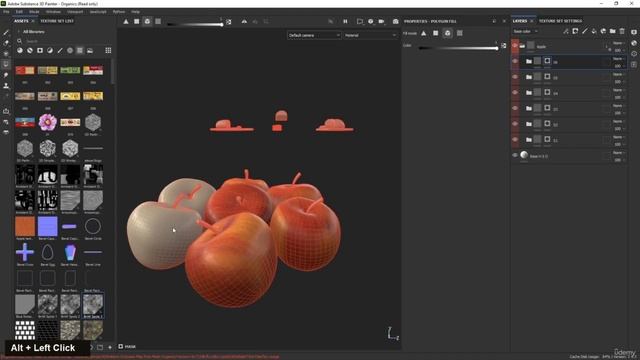This screenshot has height=360, width=640.
Task: Close the Assets tab
Action: [33, 21]
